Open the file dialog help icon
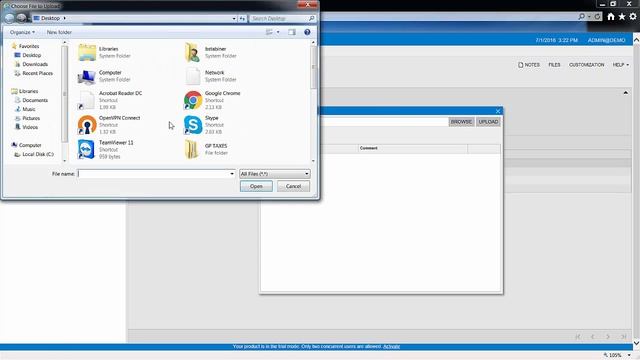 click(307, 32)
